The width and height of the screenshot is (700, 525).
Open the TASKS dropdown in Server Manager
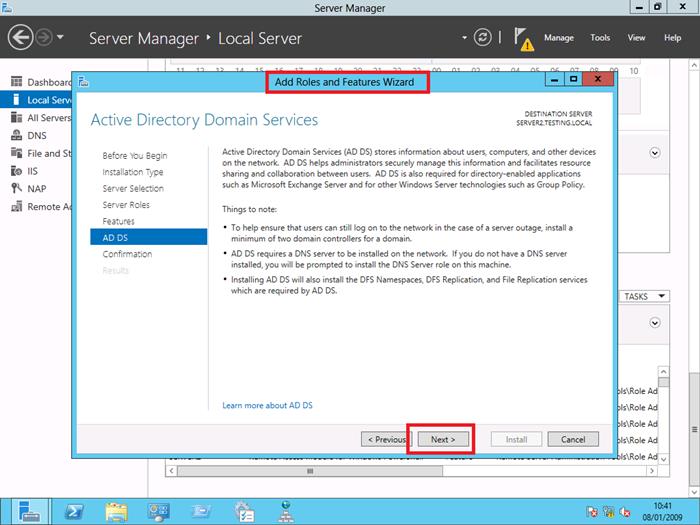tap(644, 296)
